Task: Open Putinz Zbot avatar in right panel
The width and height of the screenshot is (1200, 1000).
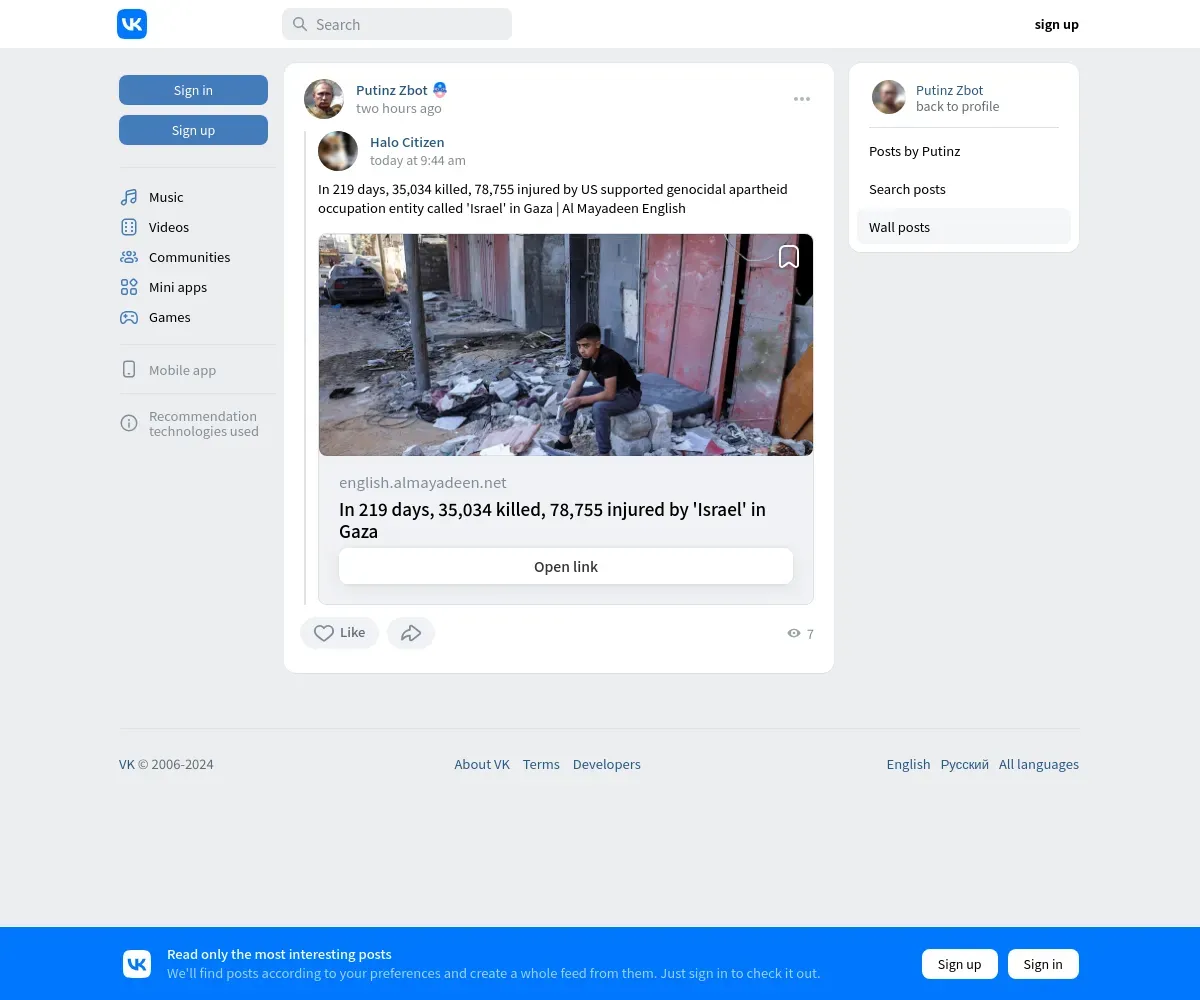Action: click(x=889, y=97)
